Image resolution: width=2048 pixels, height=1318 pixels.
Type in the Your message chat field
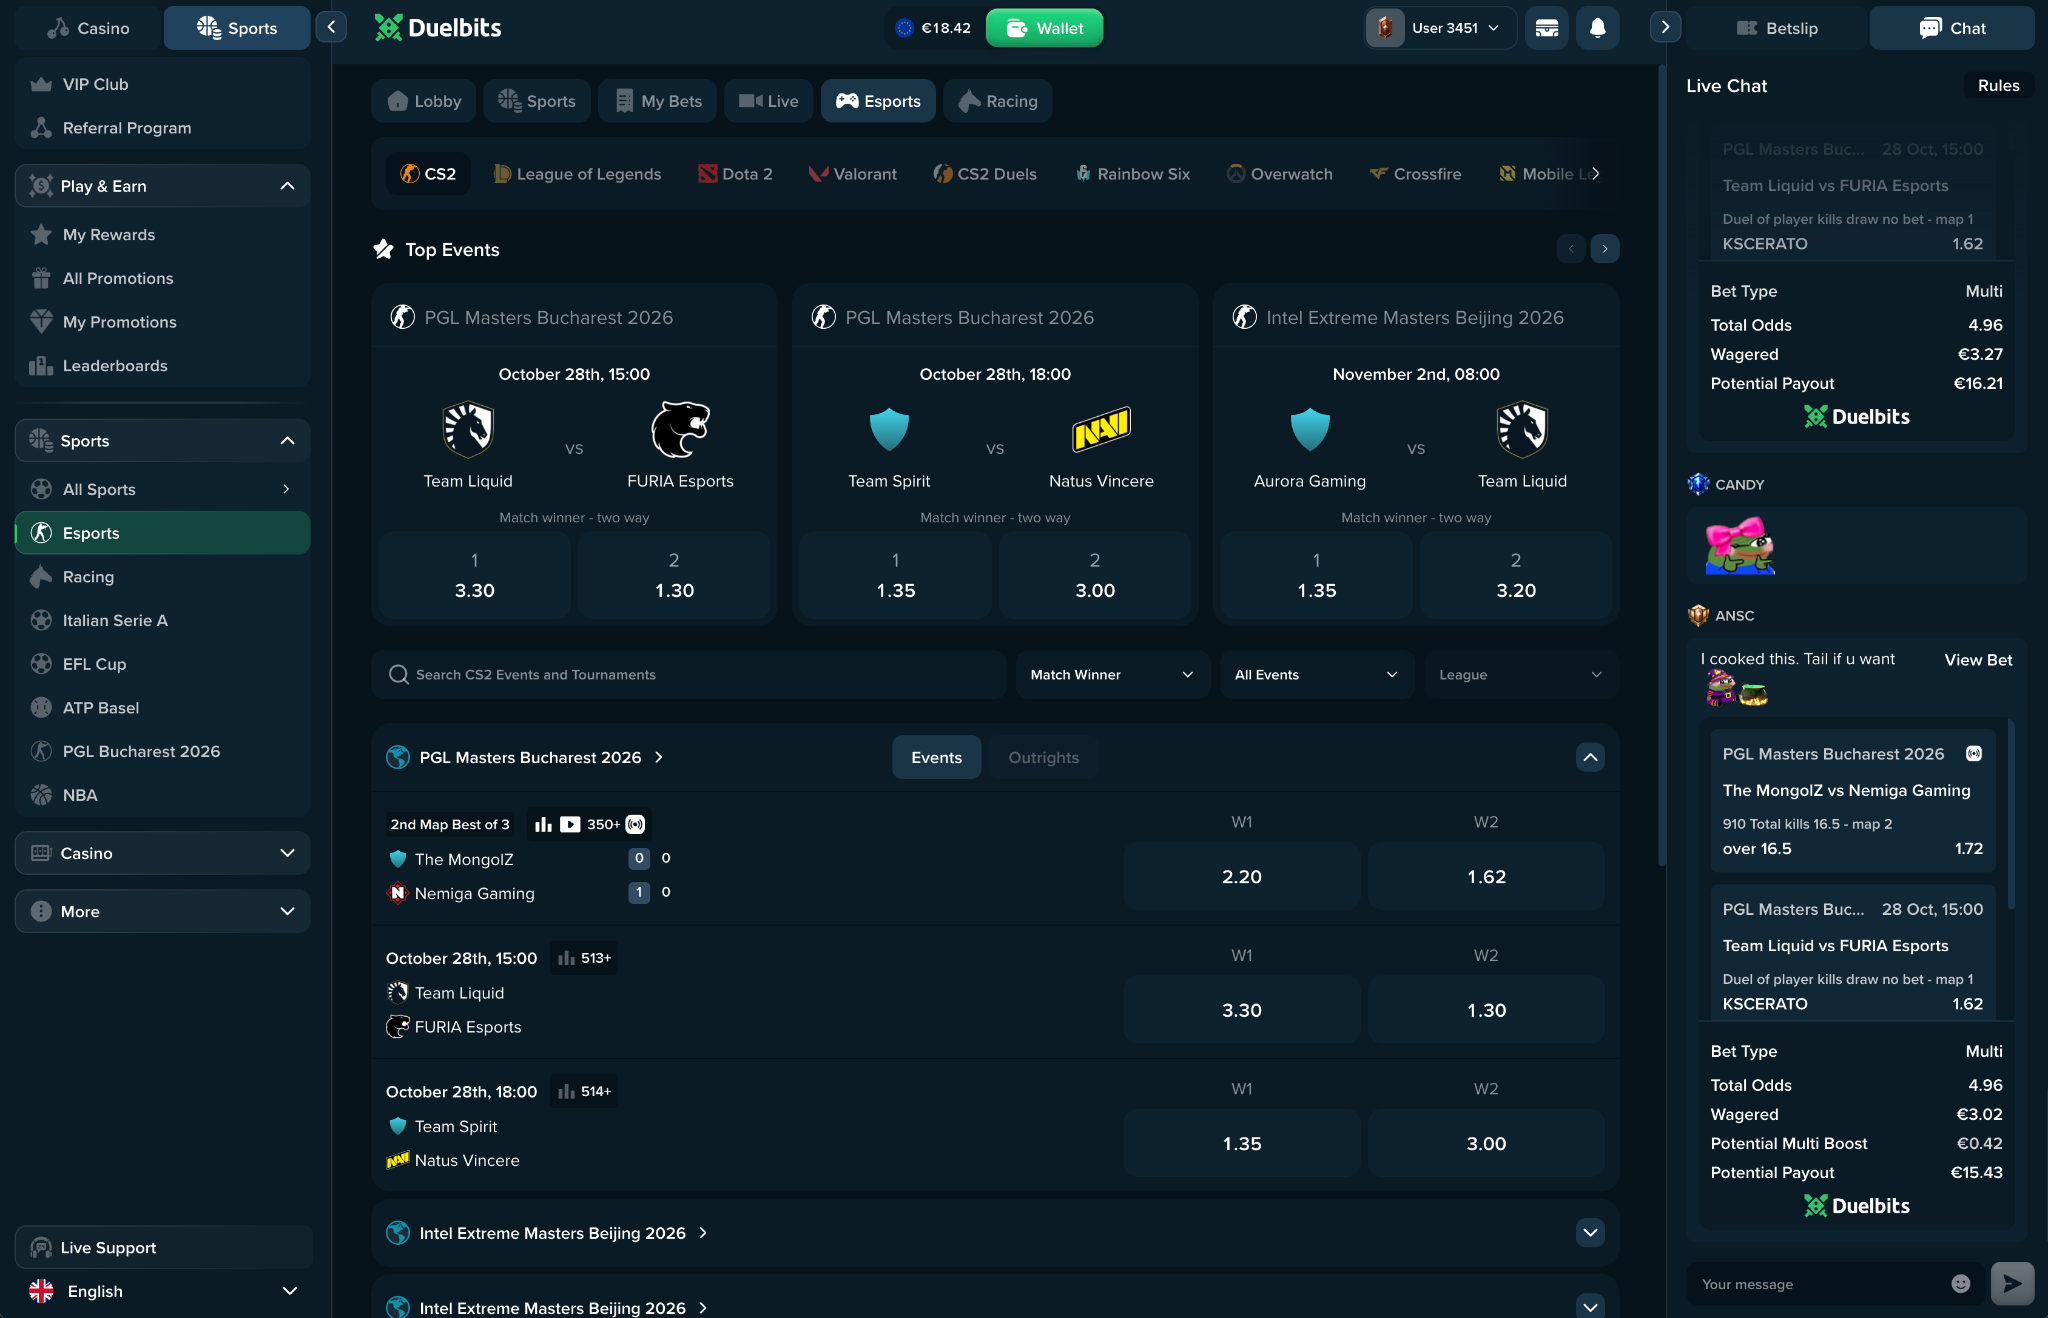tap(1820, 1284)
